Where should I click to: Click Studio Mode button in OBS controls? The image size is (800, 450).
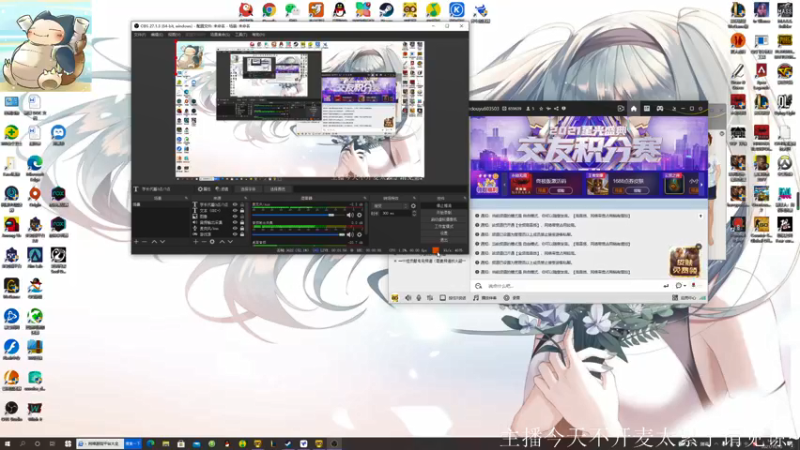444,226
